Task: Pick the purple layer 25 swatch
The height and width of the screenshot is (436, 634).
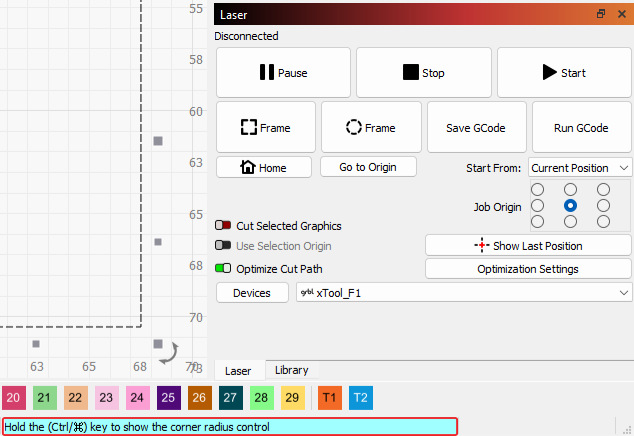Action: coord(169,399)
